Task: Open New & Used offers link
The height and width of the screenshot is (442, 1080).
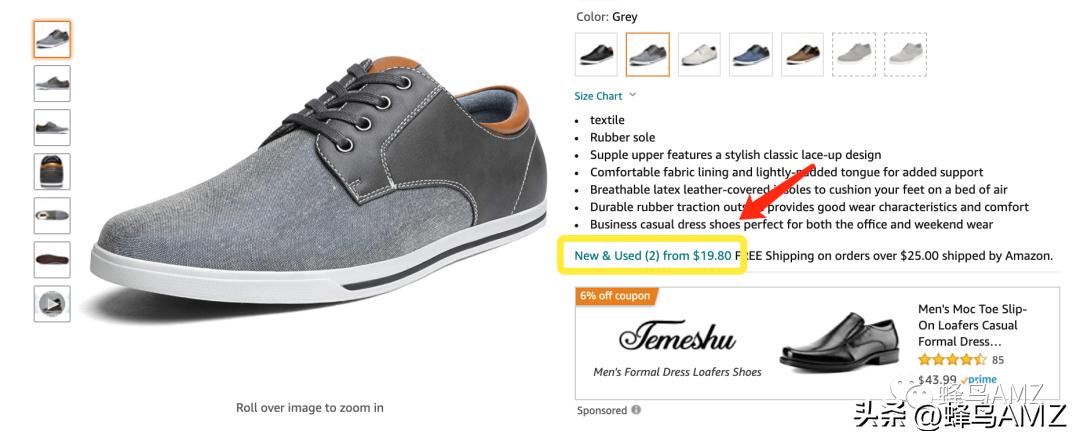Action: pos(653,256)
